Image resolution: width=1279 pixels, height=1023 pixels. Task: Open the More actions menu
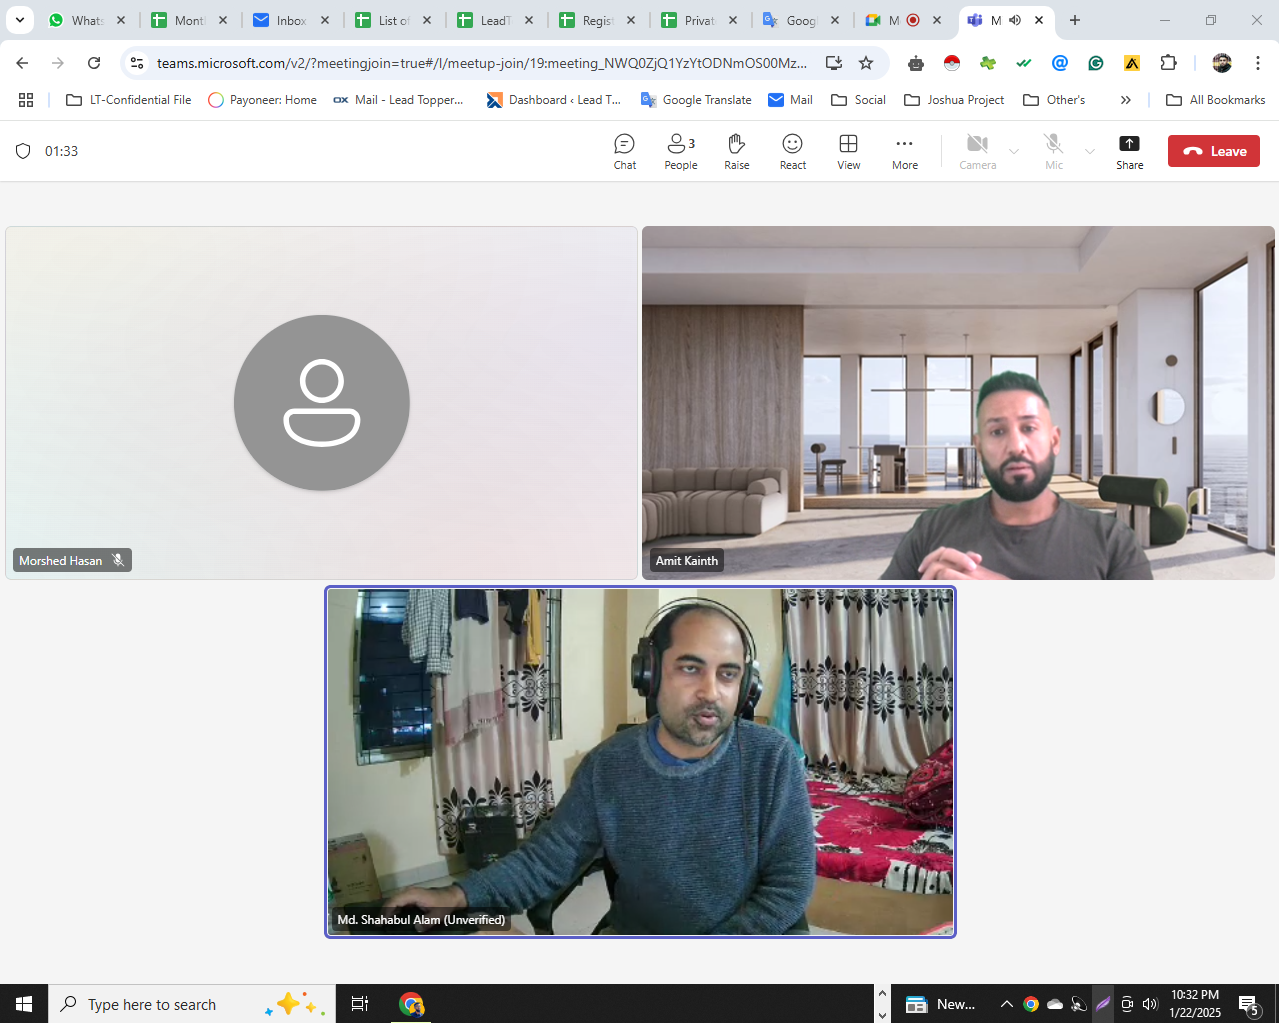904,151
